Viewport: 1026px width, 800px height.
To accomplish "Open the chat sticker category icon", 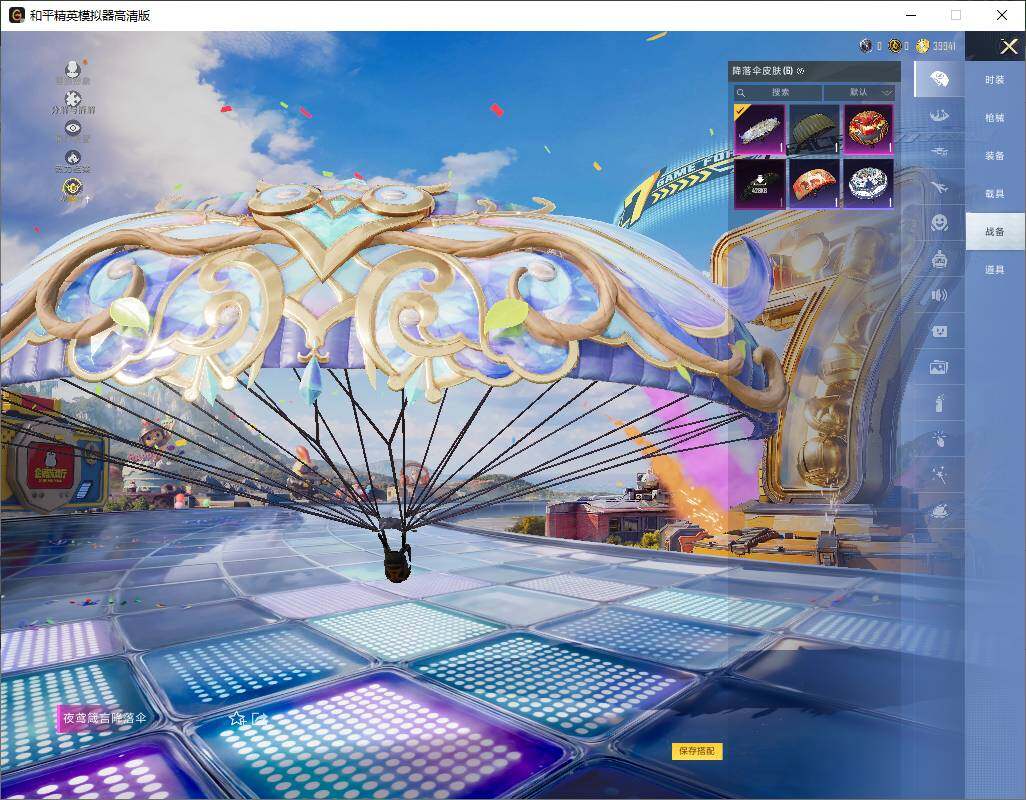I will (939, 332).
